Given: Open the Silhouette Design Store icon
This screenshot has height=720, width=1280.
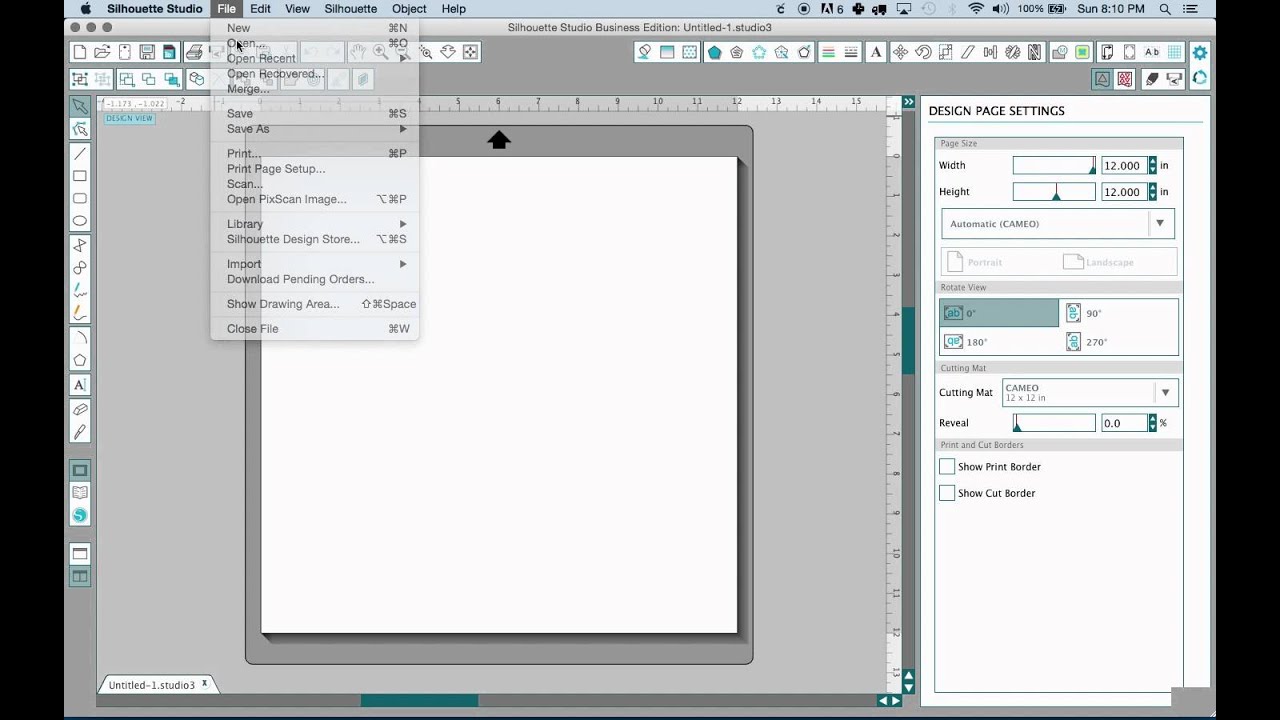Looking at the screenshot, I should point(80,516).
